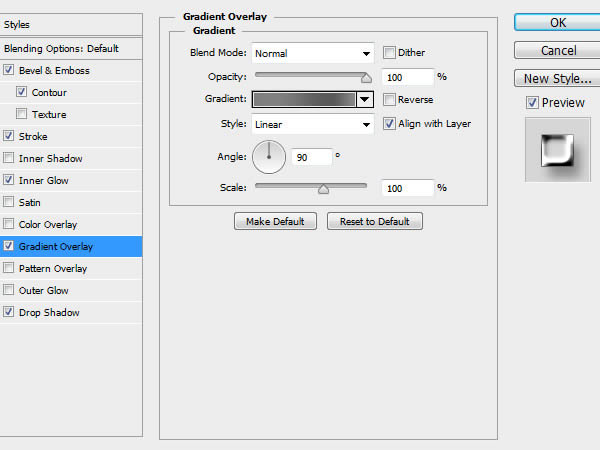Select the Texture label
The image size is (600, 450).
[49, 114]
